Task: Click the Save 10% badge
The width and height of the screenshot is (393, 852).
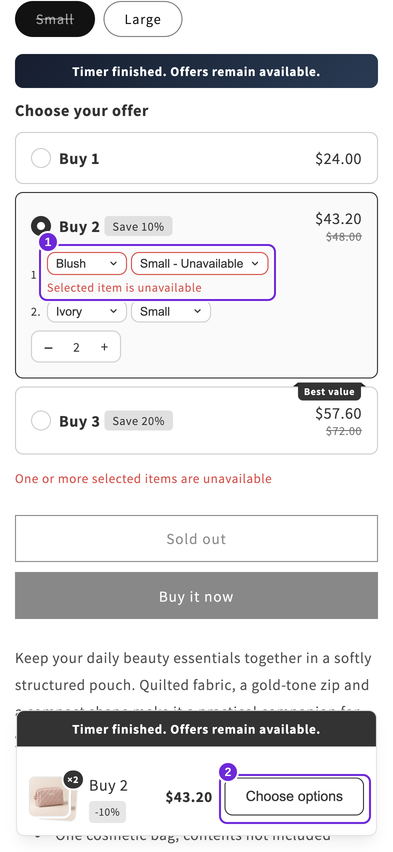Action: pos(138,227)
